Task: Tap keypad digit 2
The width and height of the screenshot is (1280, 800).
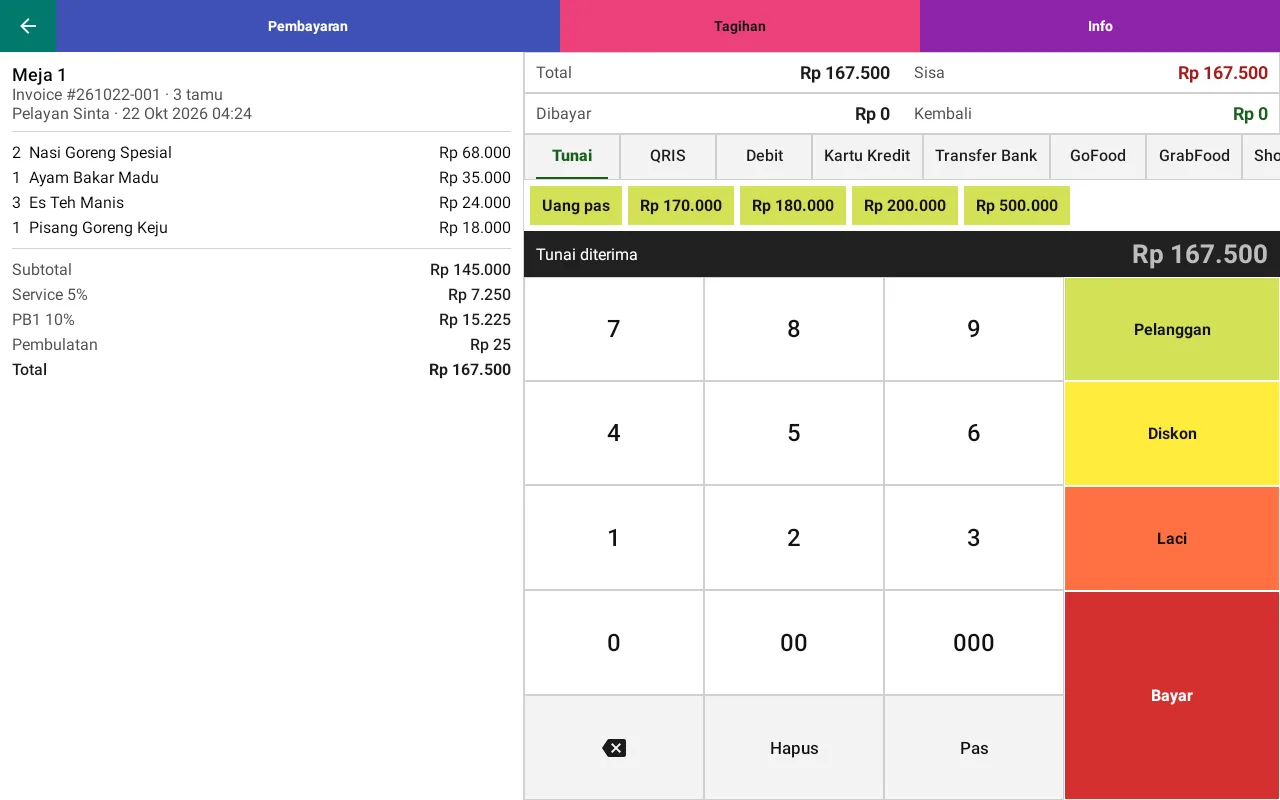Action: point(794,538)
